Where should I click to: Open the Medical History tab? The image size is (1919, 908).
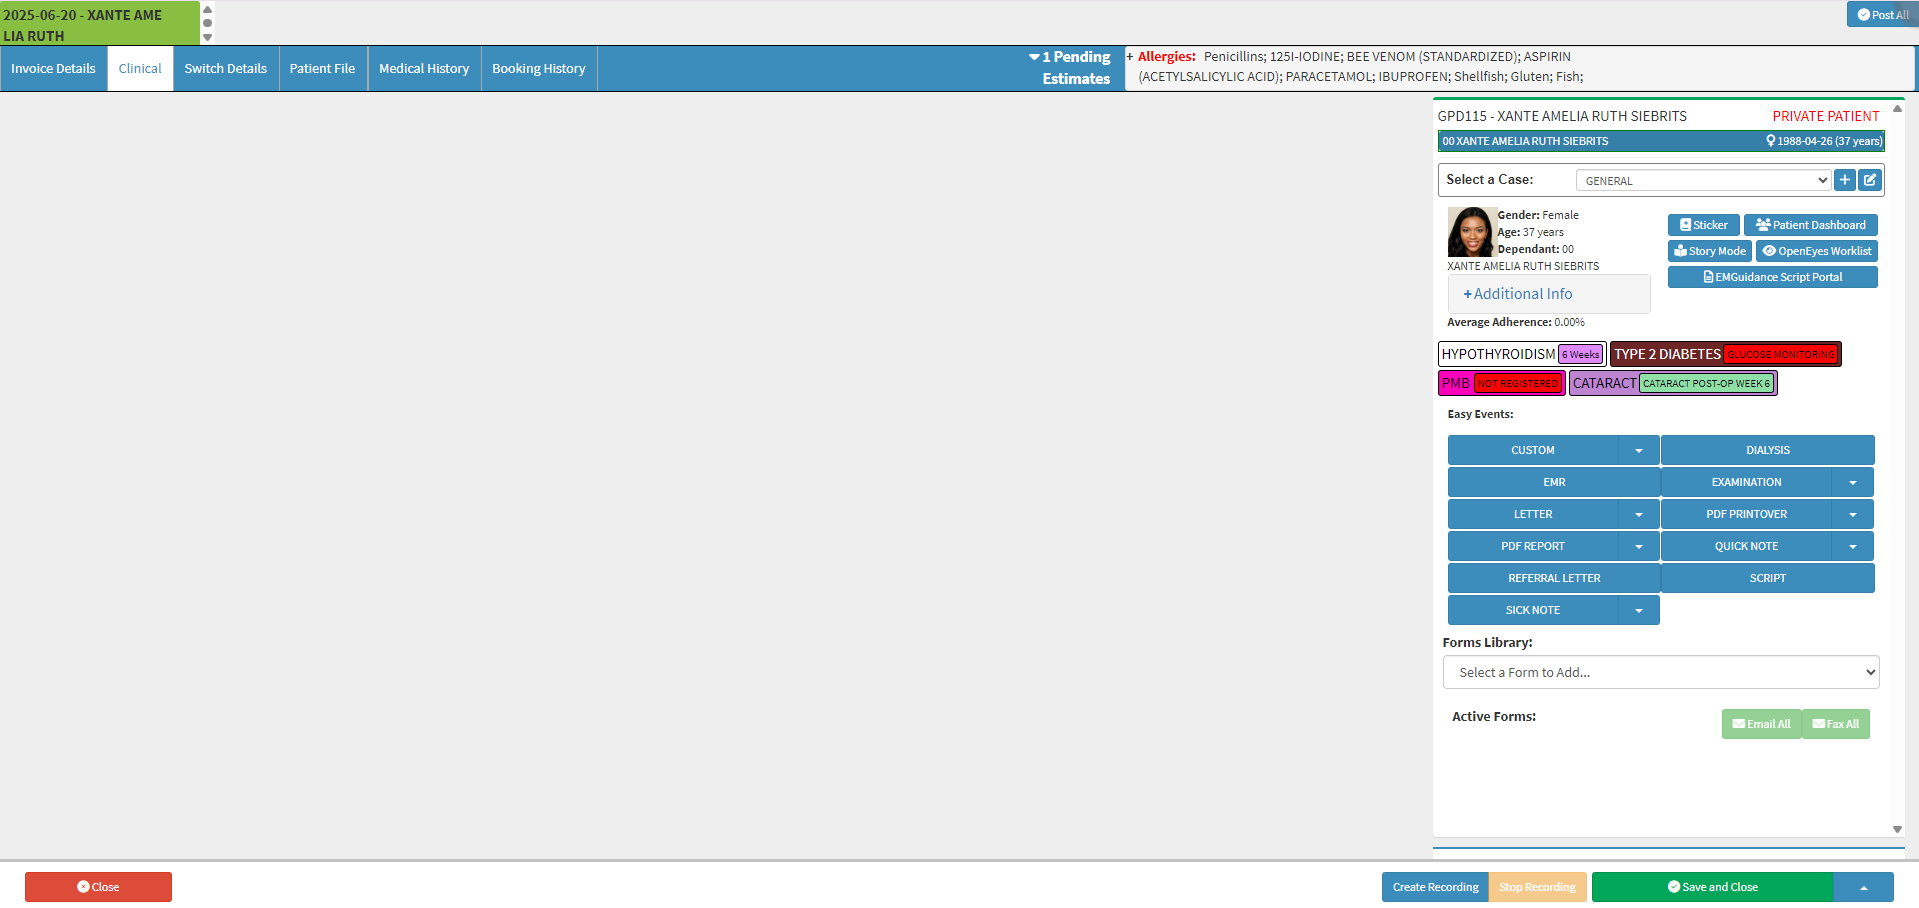click(424, 69)
